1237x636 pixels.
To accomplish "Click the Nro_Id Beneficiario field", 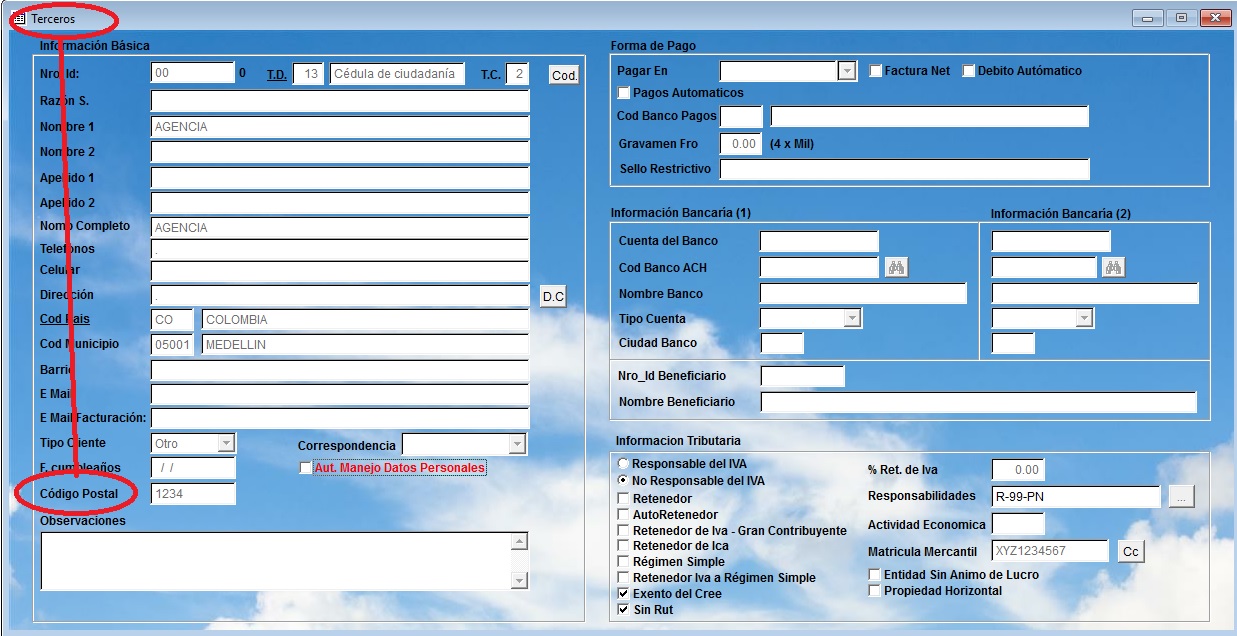I will pyautogui.click(x=802, y=376).
